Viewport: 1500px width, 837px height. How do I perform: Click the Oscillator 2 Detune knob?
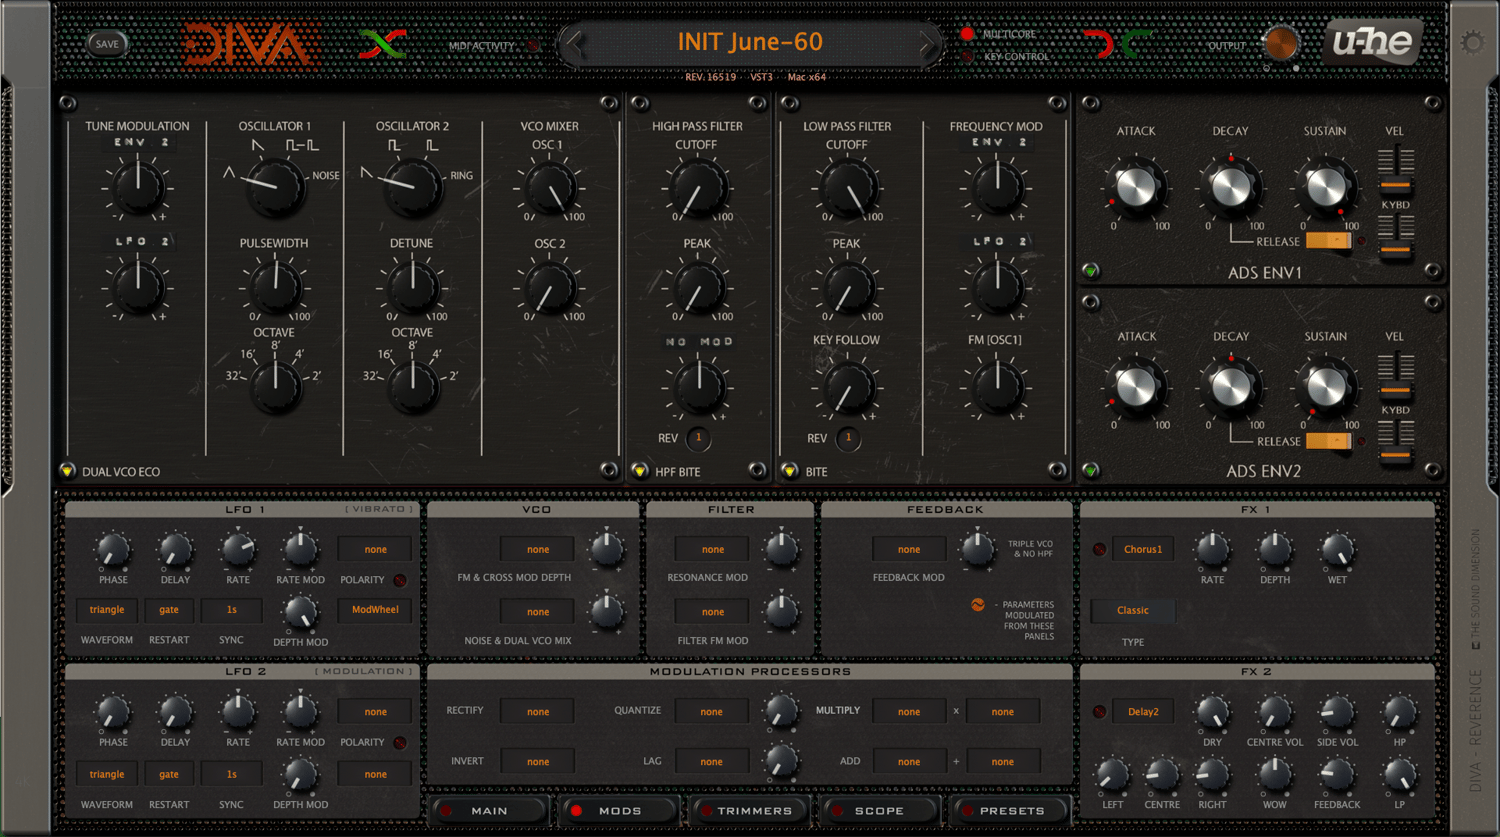[x=412, y=286]
